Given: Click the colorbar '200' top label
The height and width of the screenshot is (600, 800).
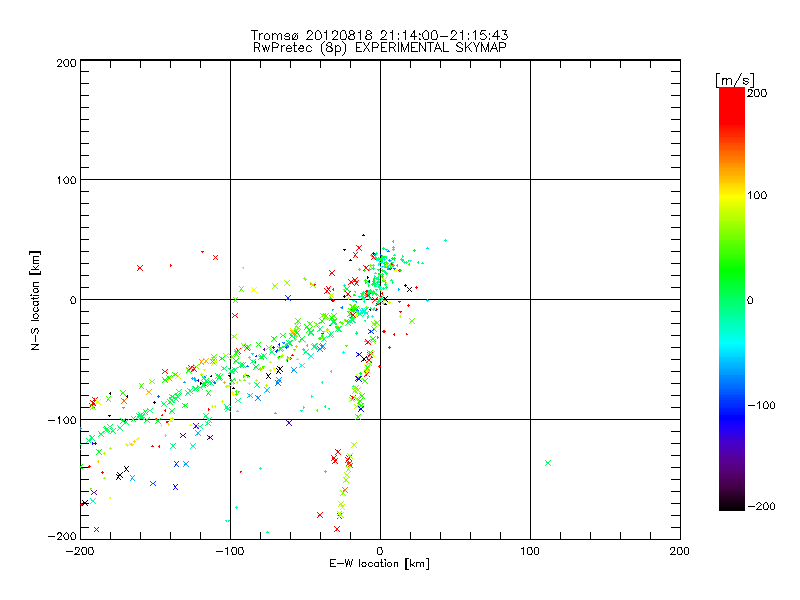Looking at the screenshot, I should (x=757, y=93).
